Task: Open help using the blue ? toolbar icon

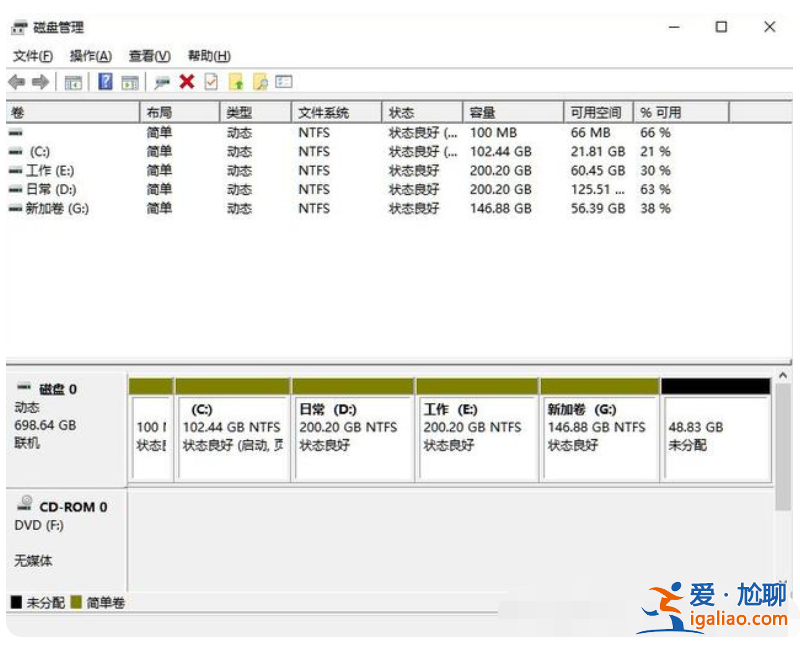Action: 104,81
